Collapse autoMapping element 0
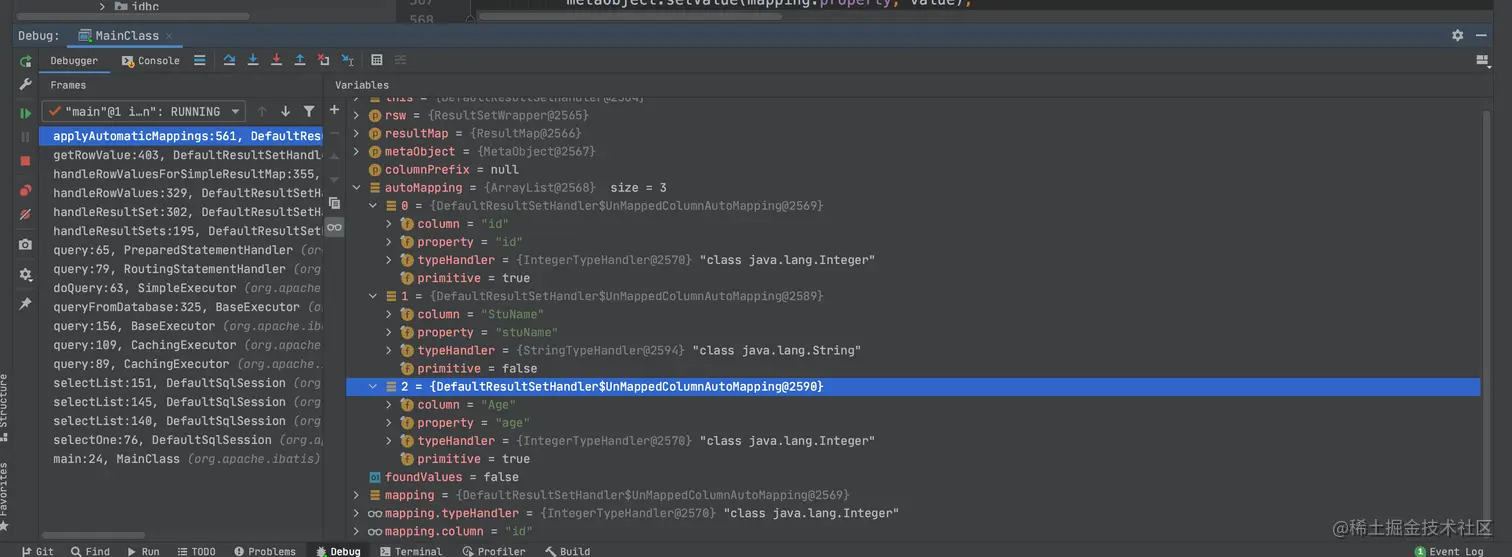 click(374, 206)
